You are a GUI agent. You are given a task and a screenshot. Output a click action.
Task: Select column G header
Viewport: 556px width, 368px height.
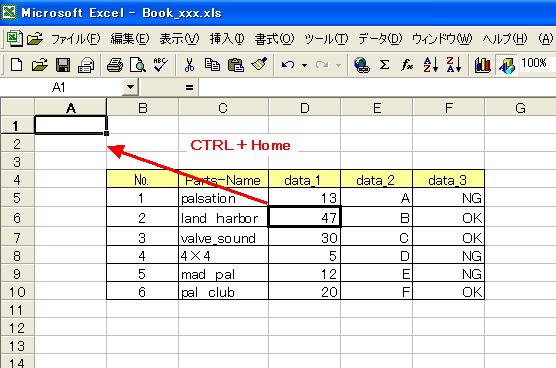520,108
